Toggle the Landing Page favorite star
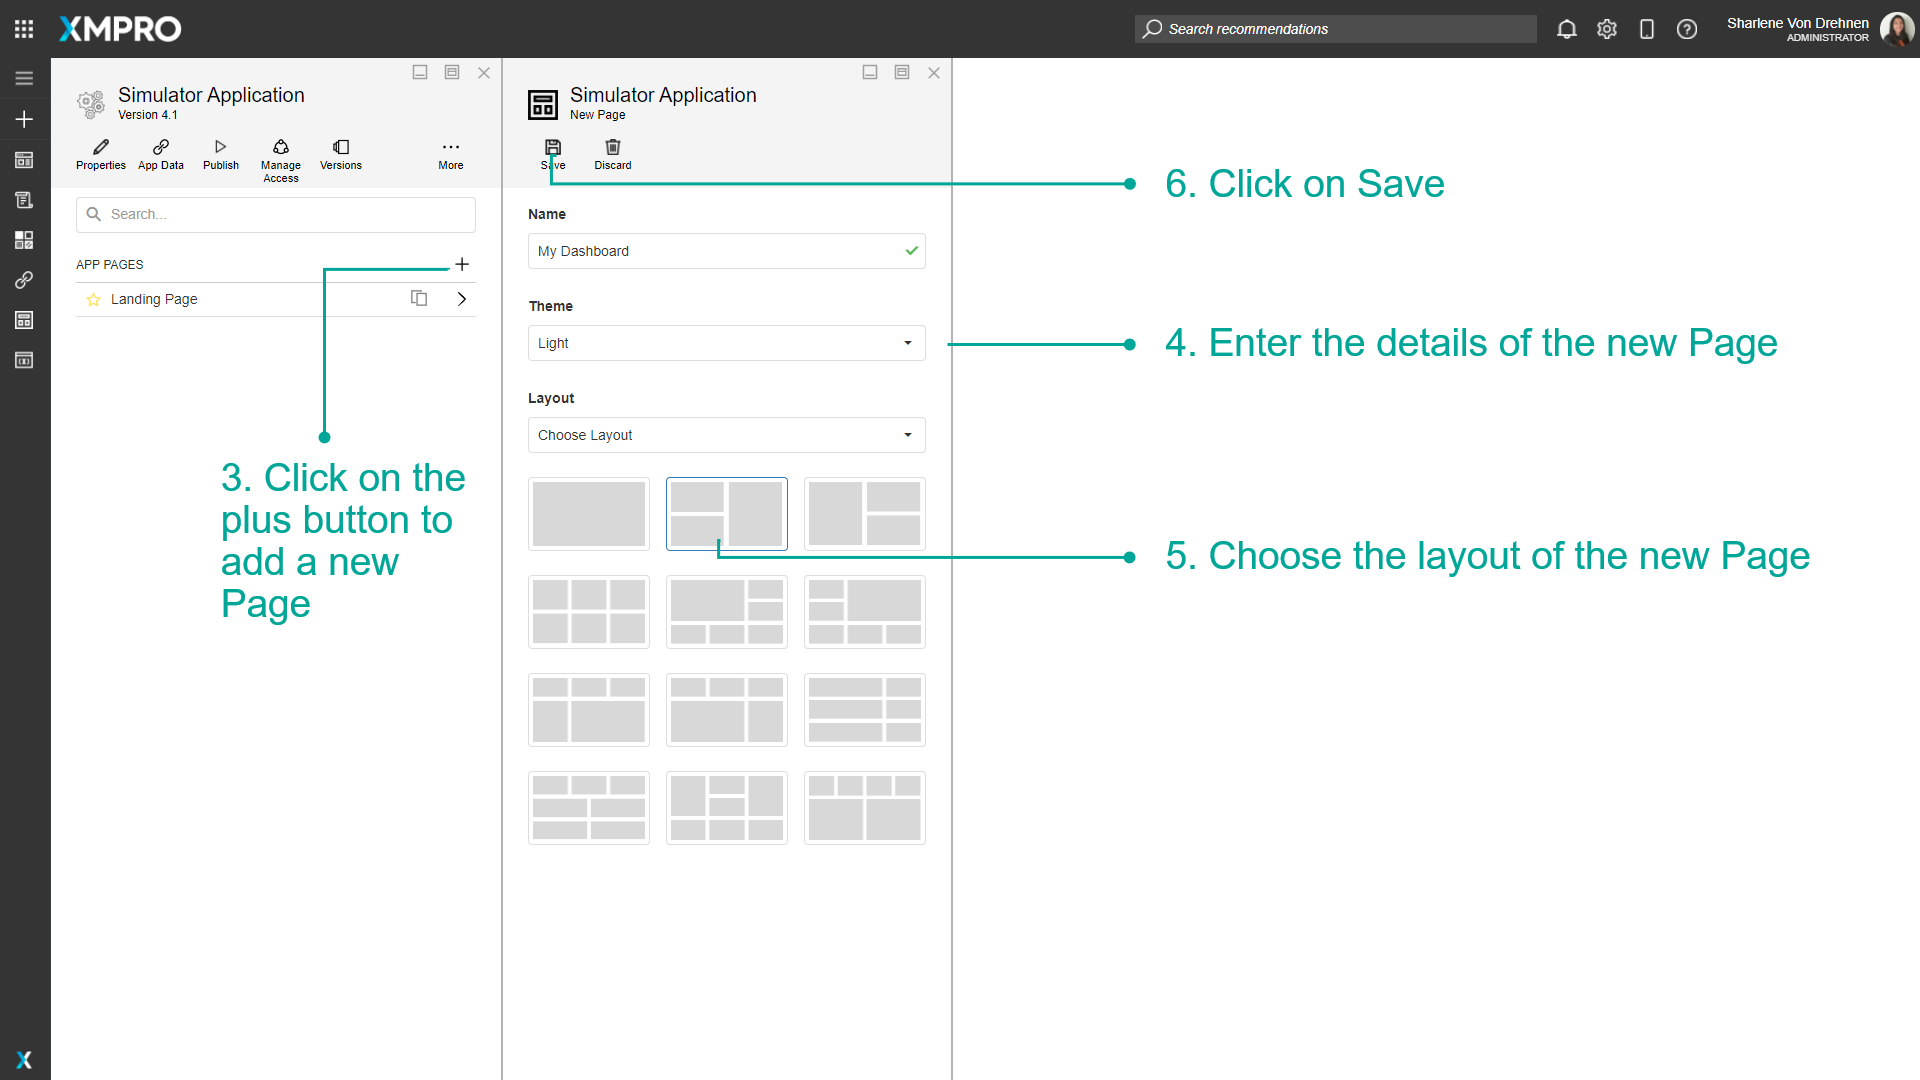Image resolution: width=1920 pixels, height=1080 pixels. [x=93, y=298]
